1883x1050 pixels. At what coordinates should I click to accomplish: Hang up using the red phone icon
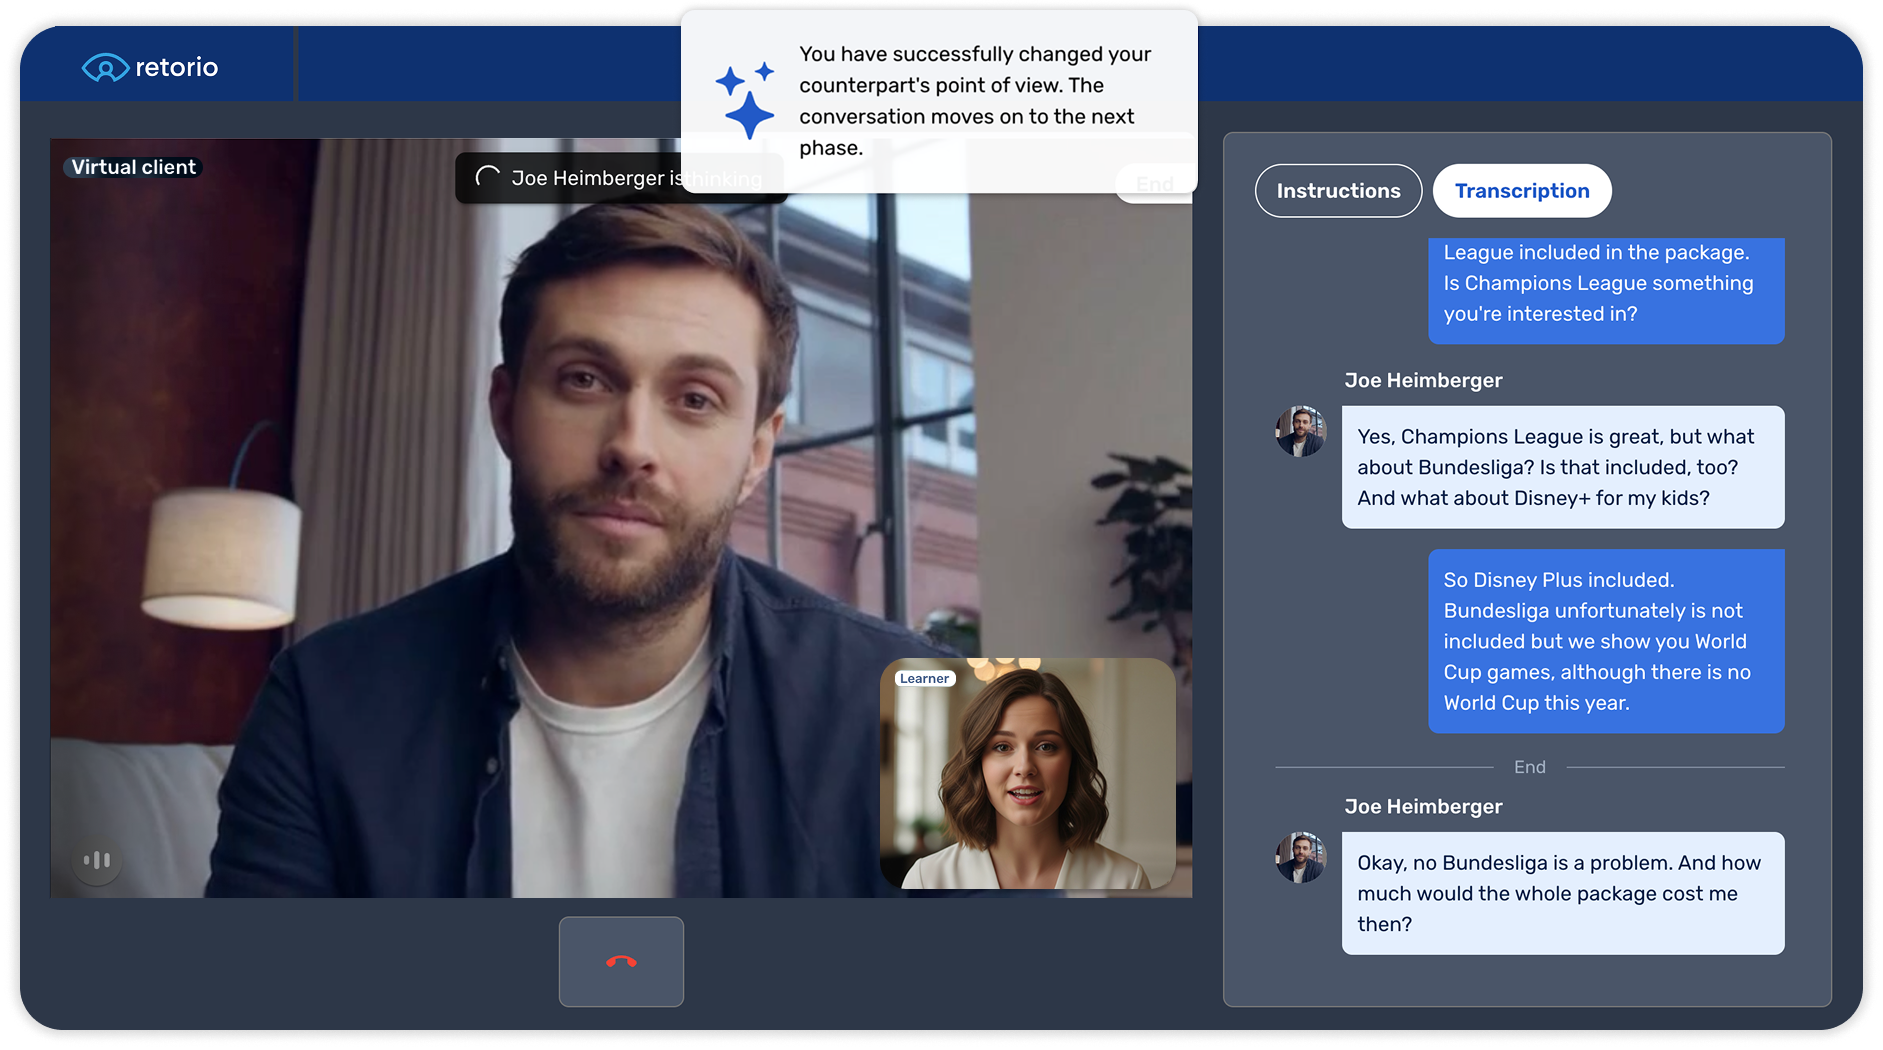[620, 960]
